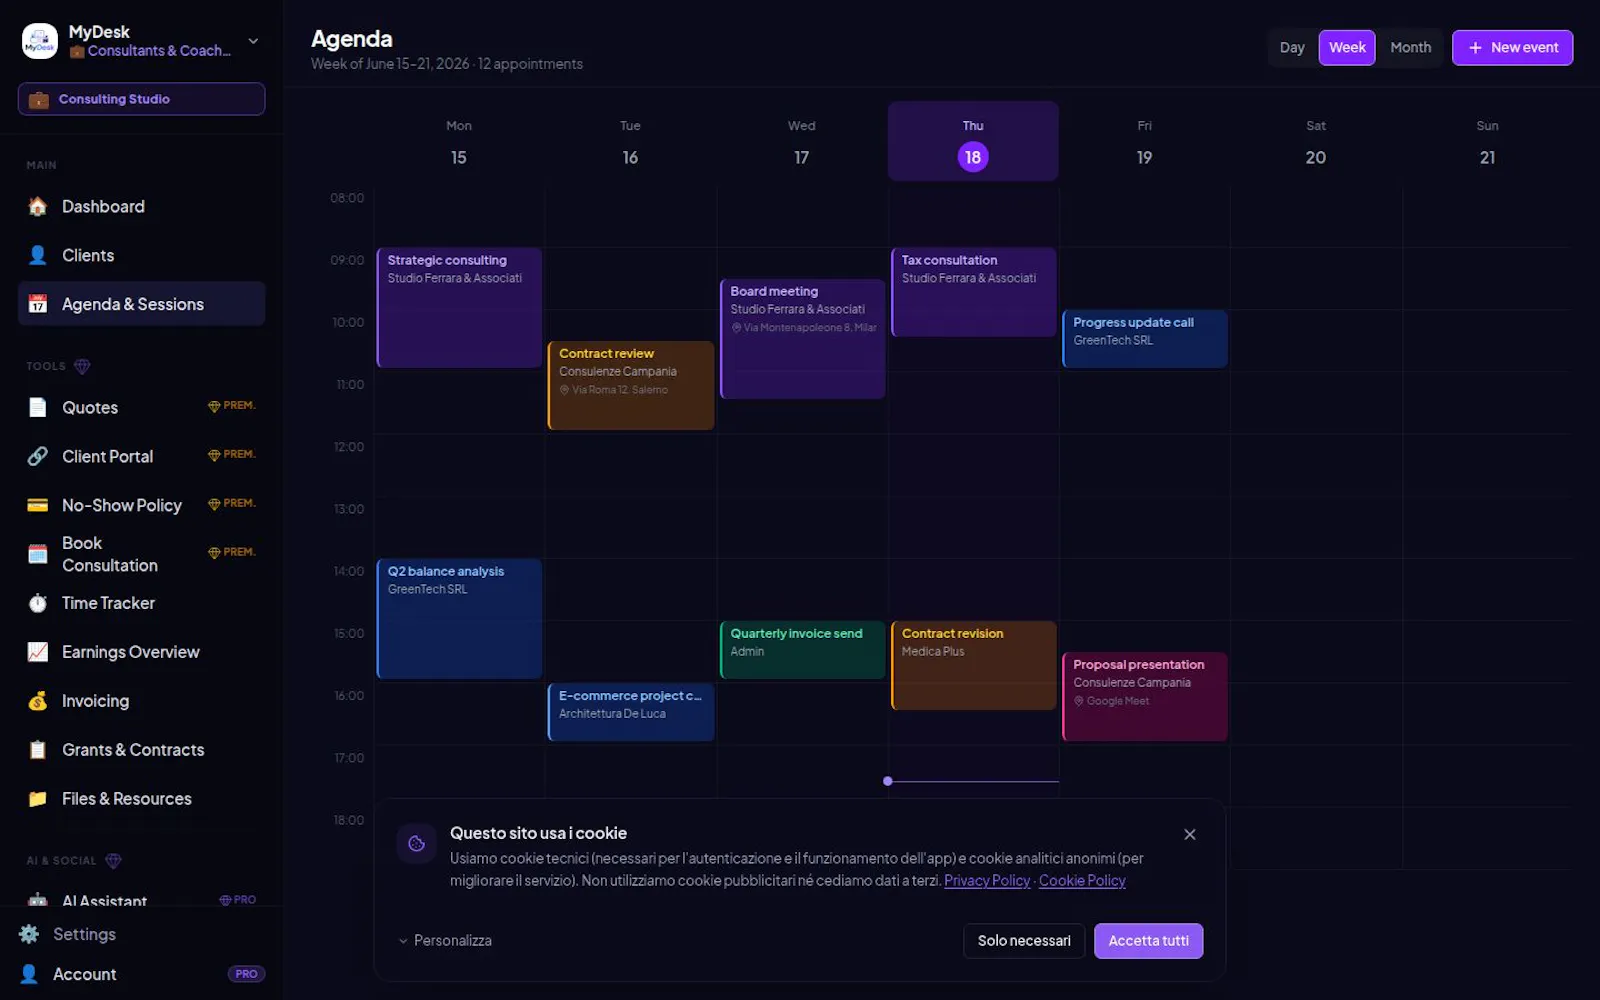The height and width of the screenshot is (1000, 1600).
Task: Open the Grants & Contracts clipboard icon
Action: (x=38, y=750)
